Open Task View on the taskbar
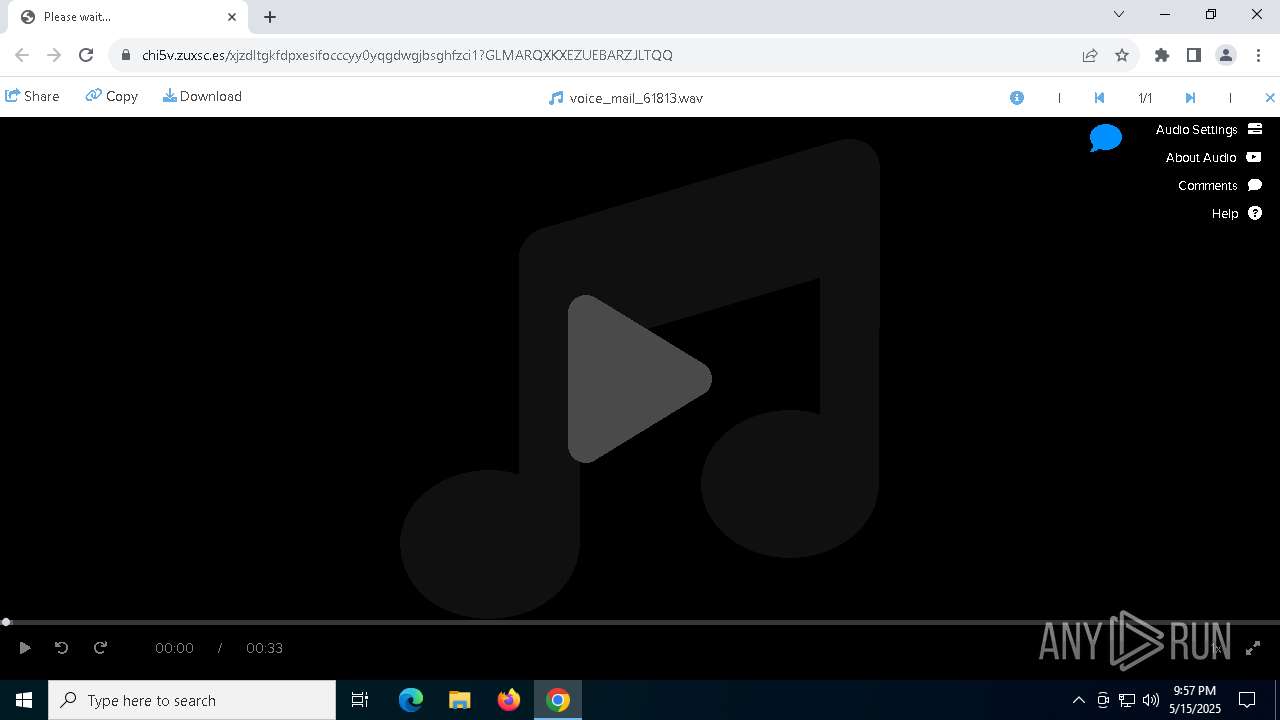 coord(360,700)
